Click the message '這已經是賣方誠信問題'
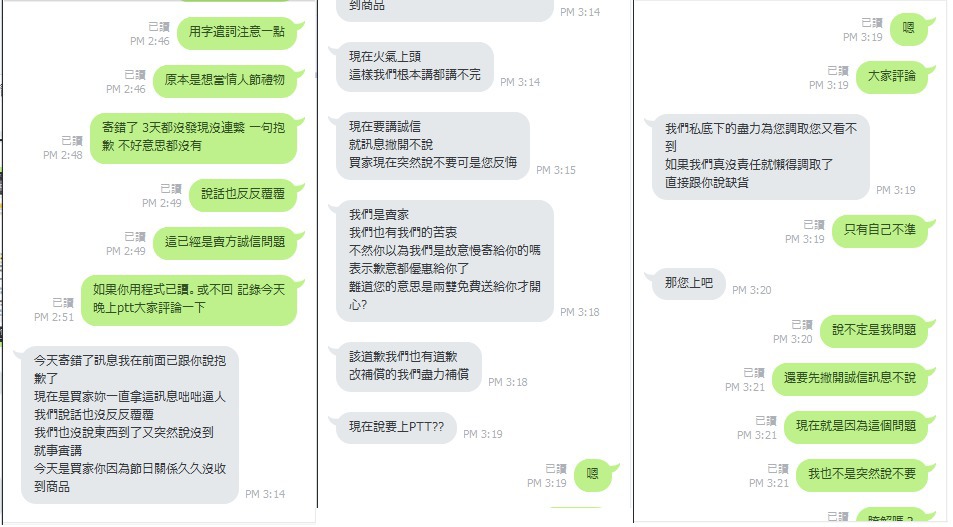The image size is (953, 527). point(225,242)
